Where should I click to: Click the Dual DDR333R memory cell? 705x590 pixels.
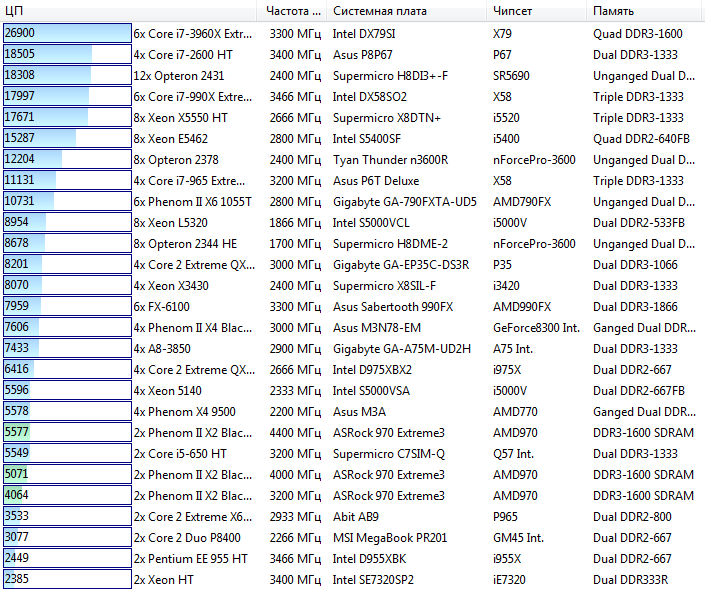[630, 580]
